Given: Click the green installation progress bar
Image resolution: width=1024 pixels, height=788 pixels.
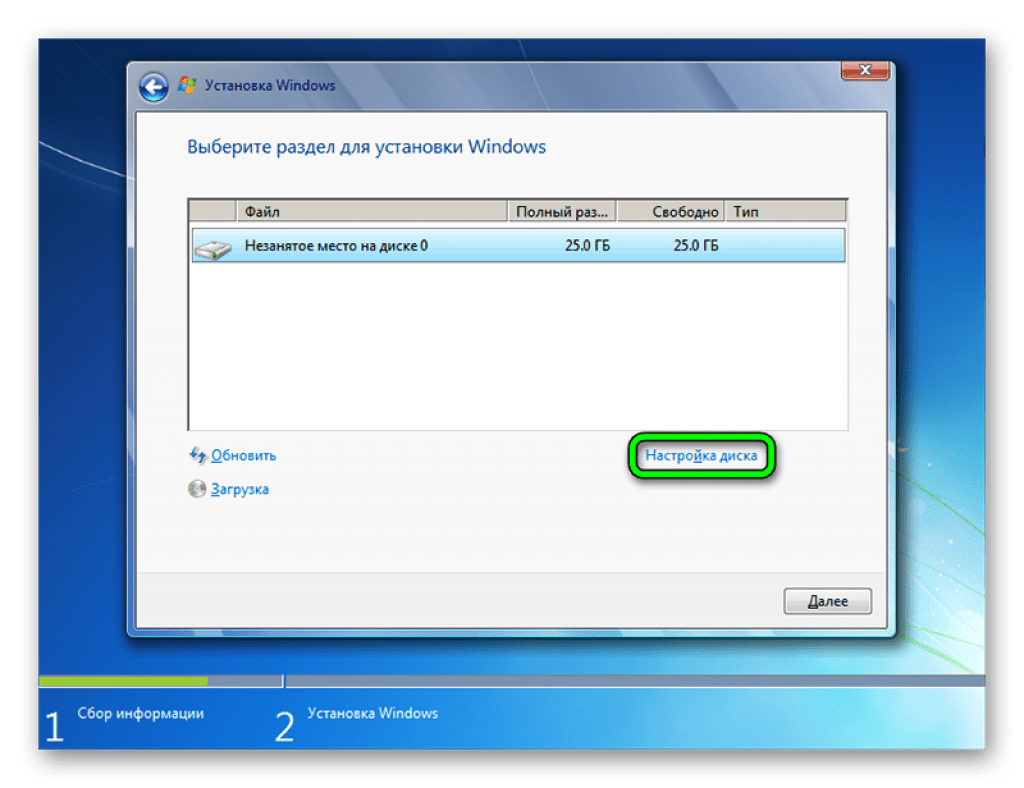Looking at the screenshot, I should 123,681.
